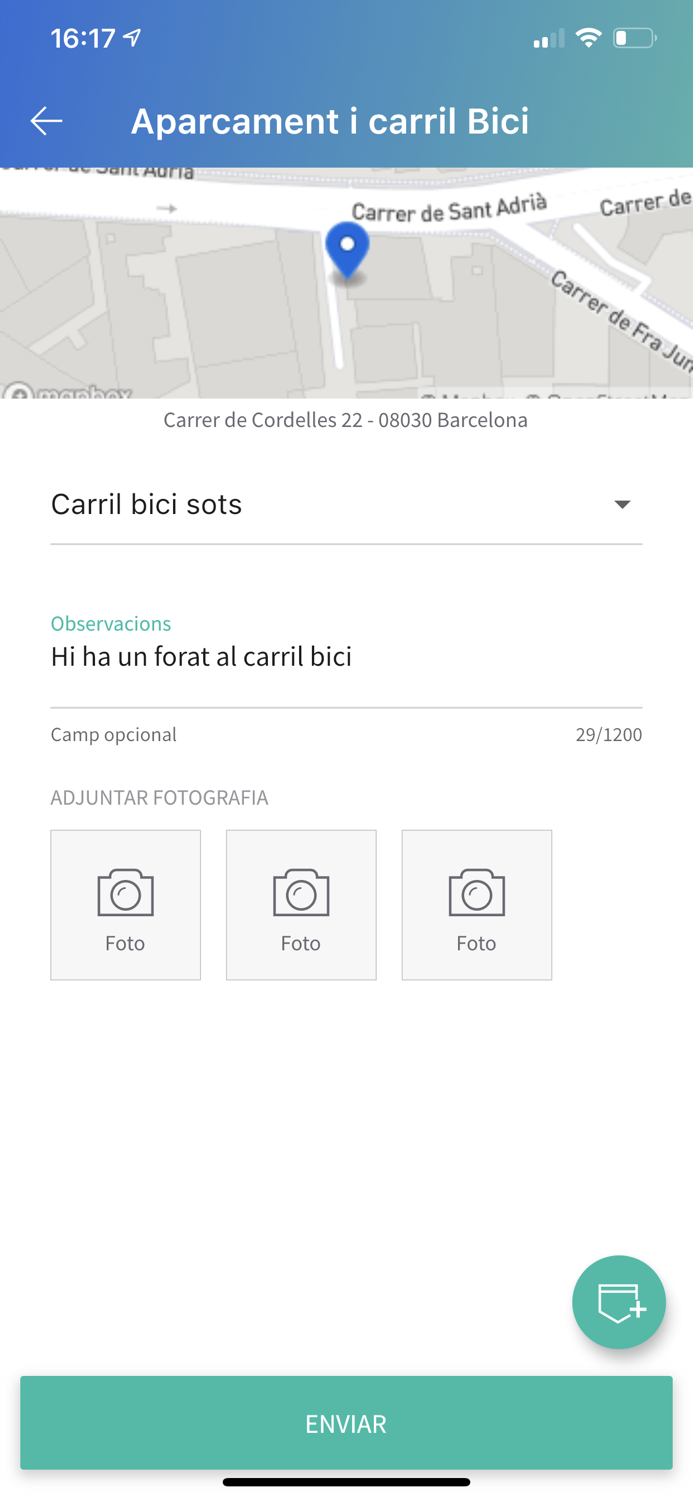693x1500 pixels.
Task: Tap the 'Aparcament i carril Bici' title
Action: pos(330,120)
